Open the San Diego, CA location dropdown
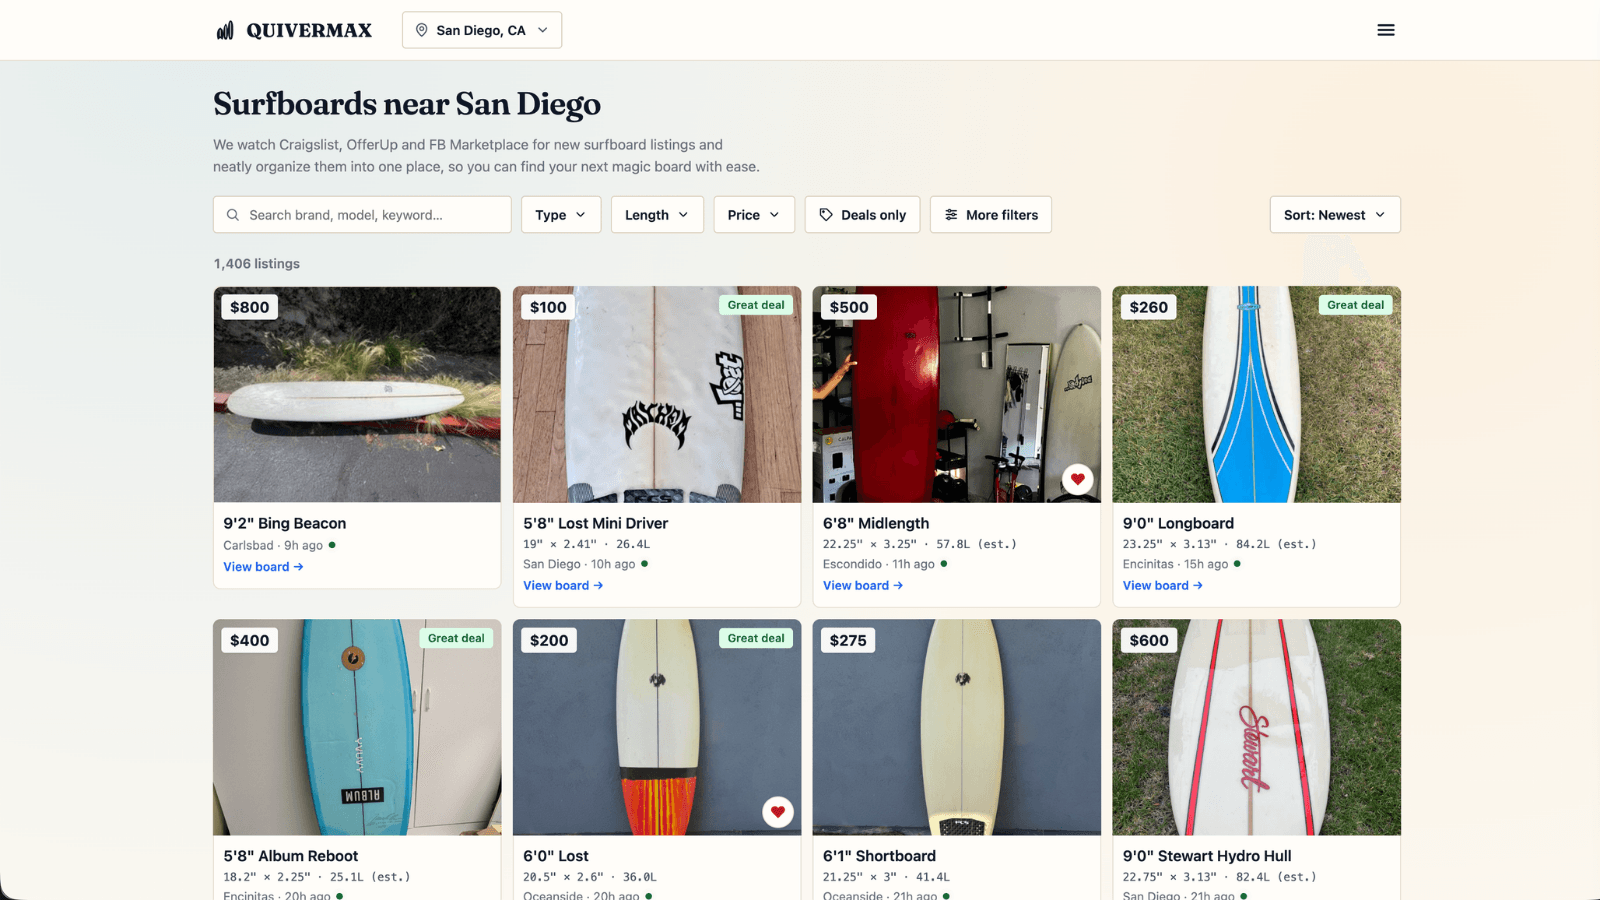The image size is (1600, 900). [x=482, y=30]
